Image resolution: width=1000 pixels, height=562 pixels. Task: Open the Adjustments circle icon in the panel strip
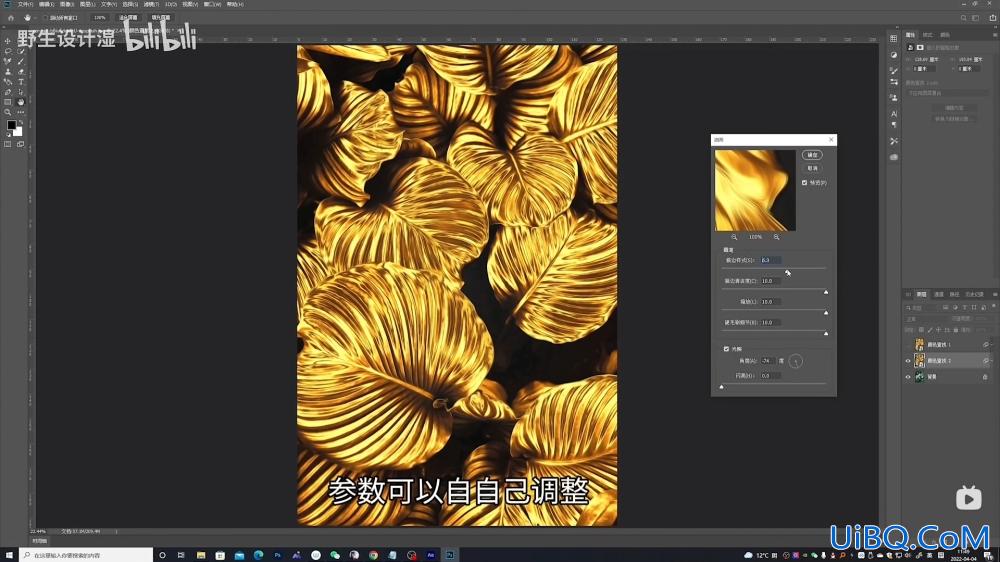(893, 55)
